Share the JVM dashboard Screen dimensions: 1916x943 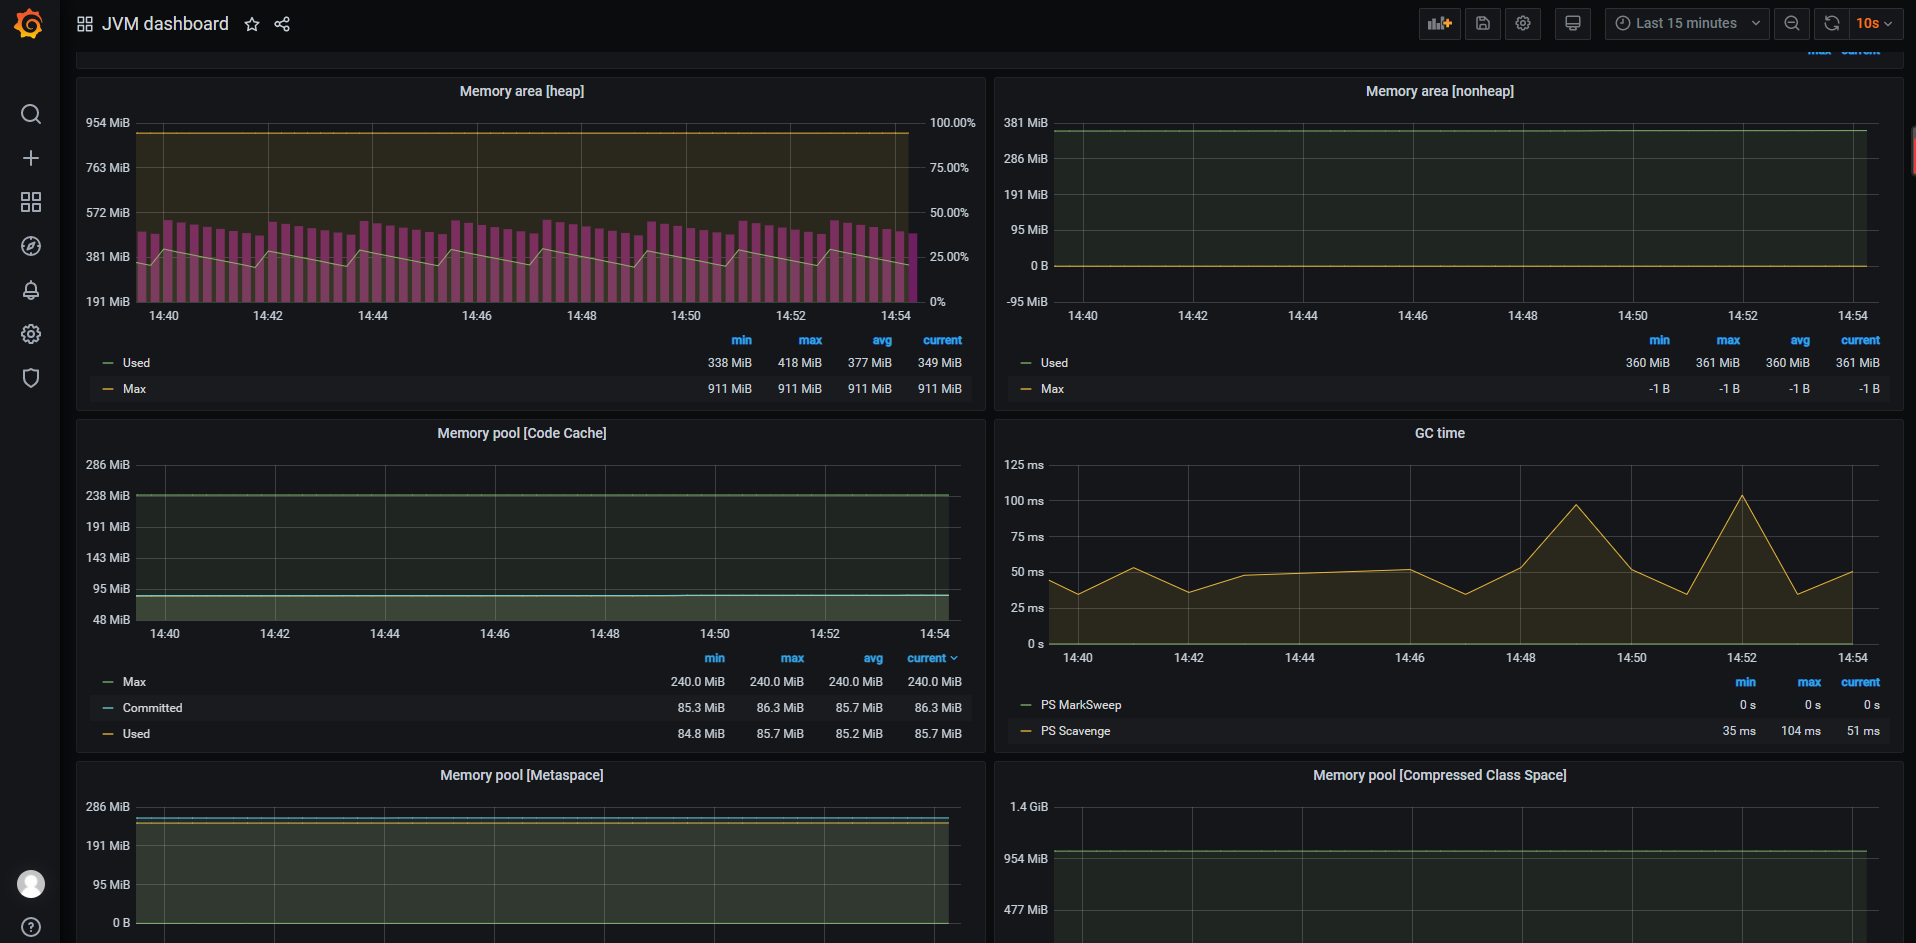tap(282, 24)
